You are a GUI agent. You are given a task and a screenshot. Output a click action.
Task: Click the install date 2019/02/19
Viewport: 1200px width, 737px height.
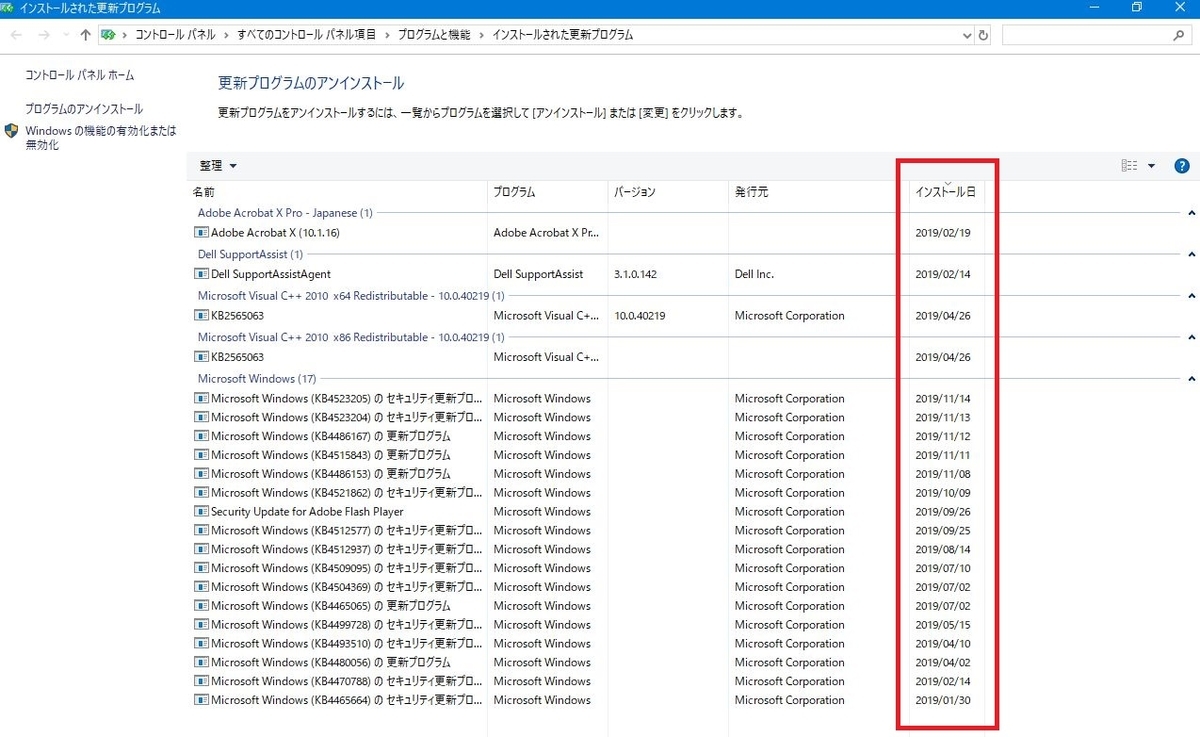tap(943, 233)
